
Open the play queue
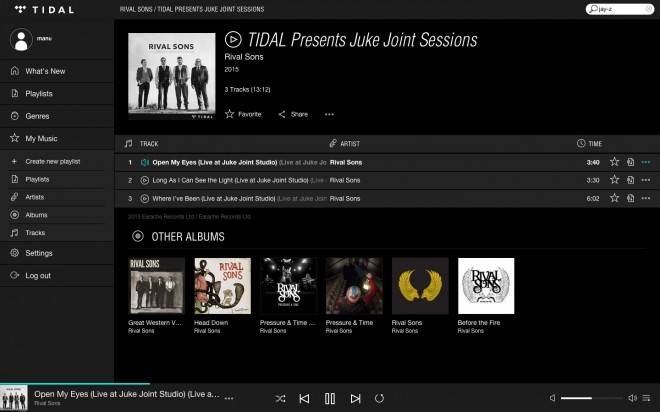click(x=647, y=398)
